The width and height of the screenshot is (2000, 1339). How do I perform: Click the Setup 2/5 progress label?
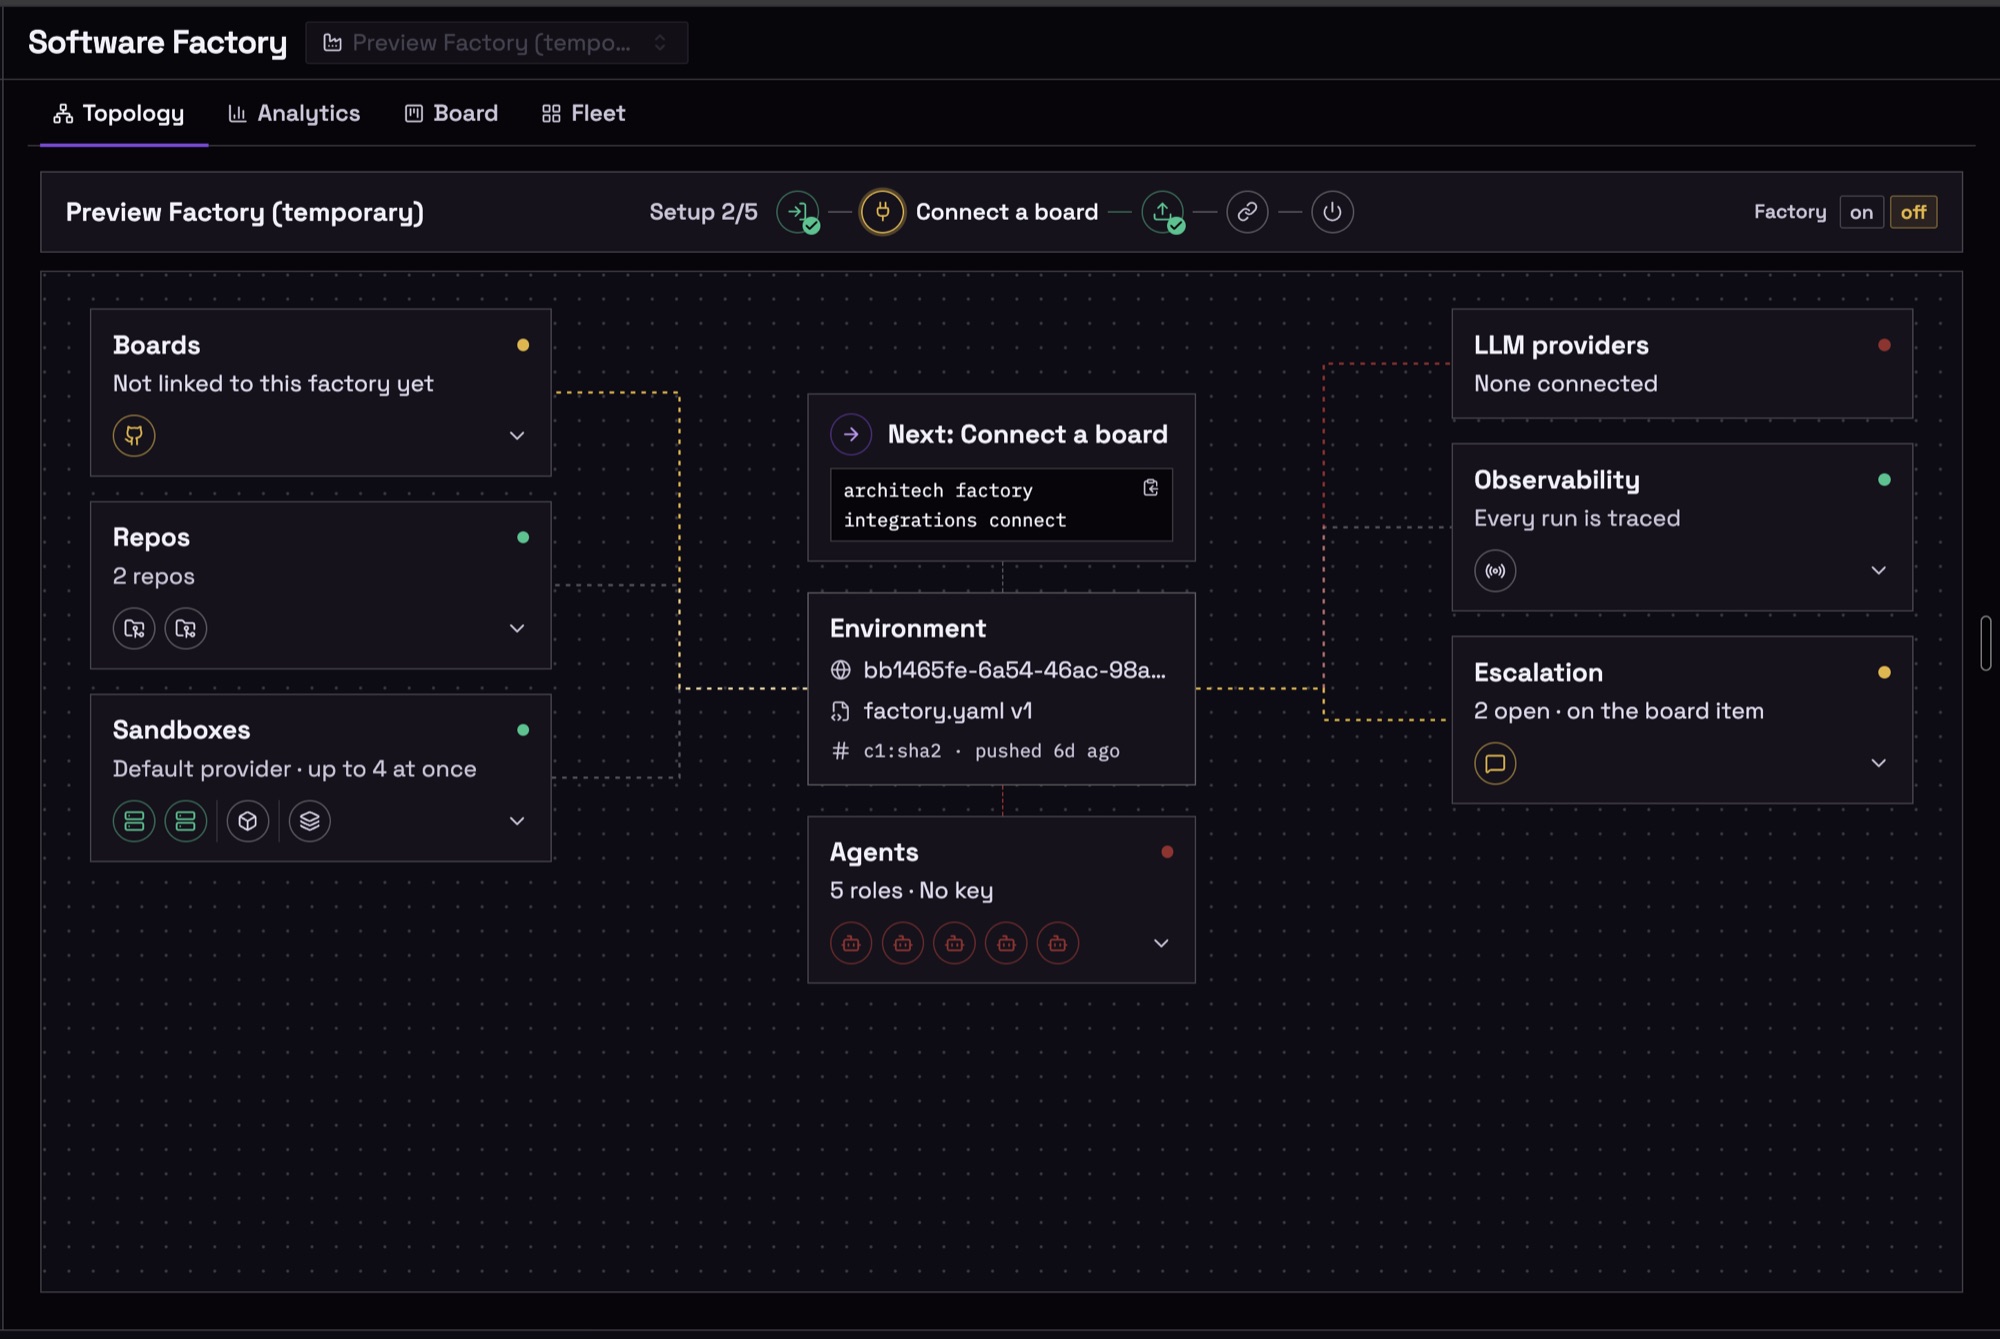click(x=703, y=212)
